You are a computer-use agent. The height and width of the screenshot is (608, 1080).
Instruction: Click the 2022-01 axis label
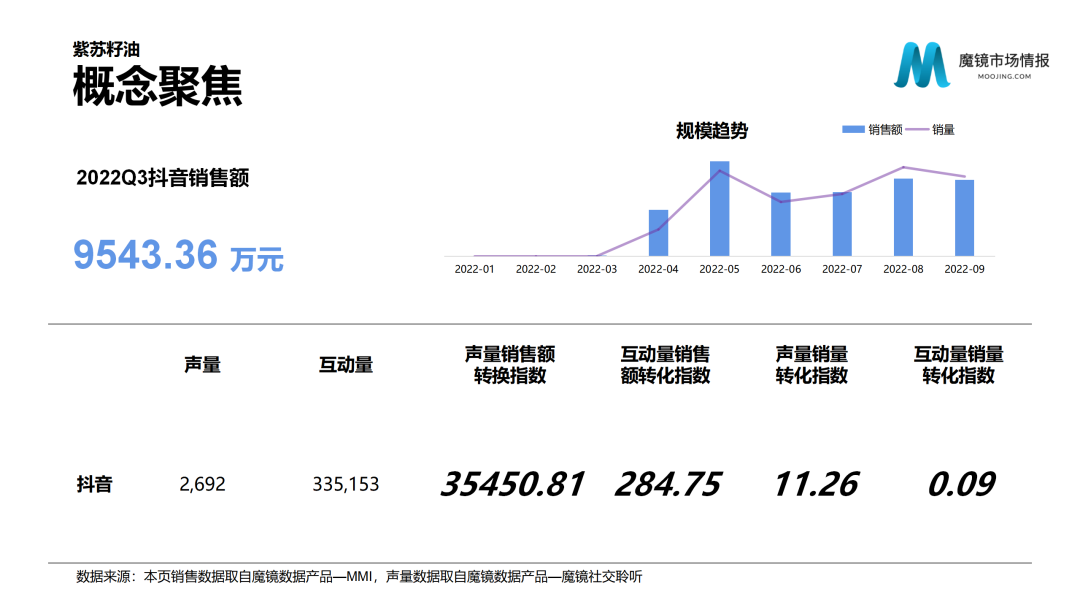[475, 269]
